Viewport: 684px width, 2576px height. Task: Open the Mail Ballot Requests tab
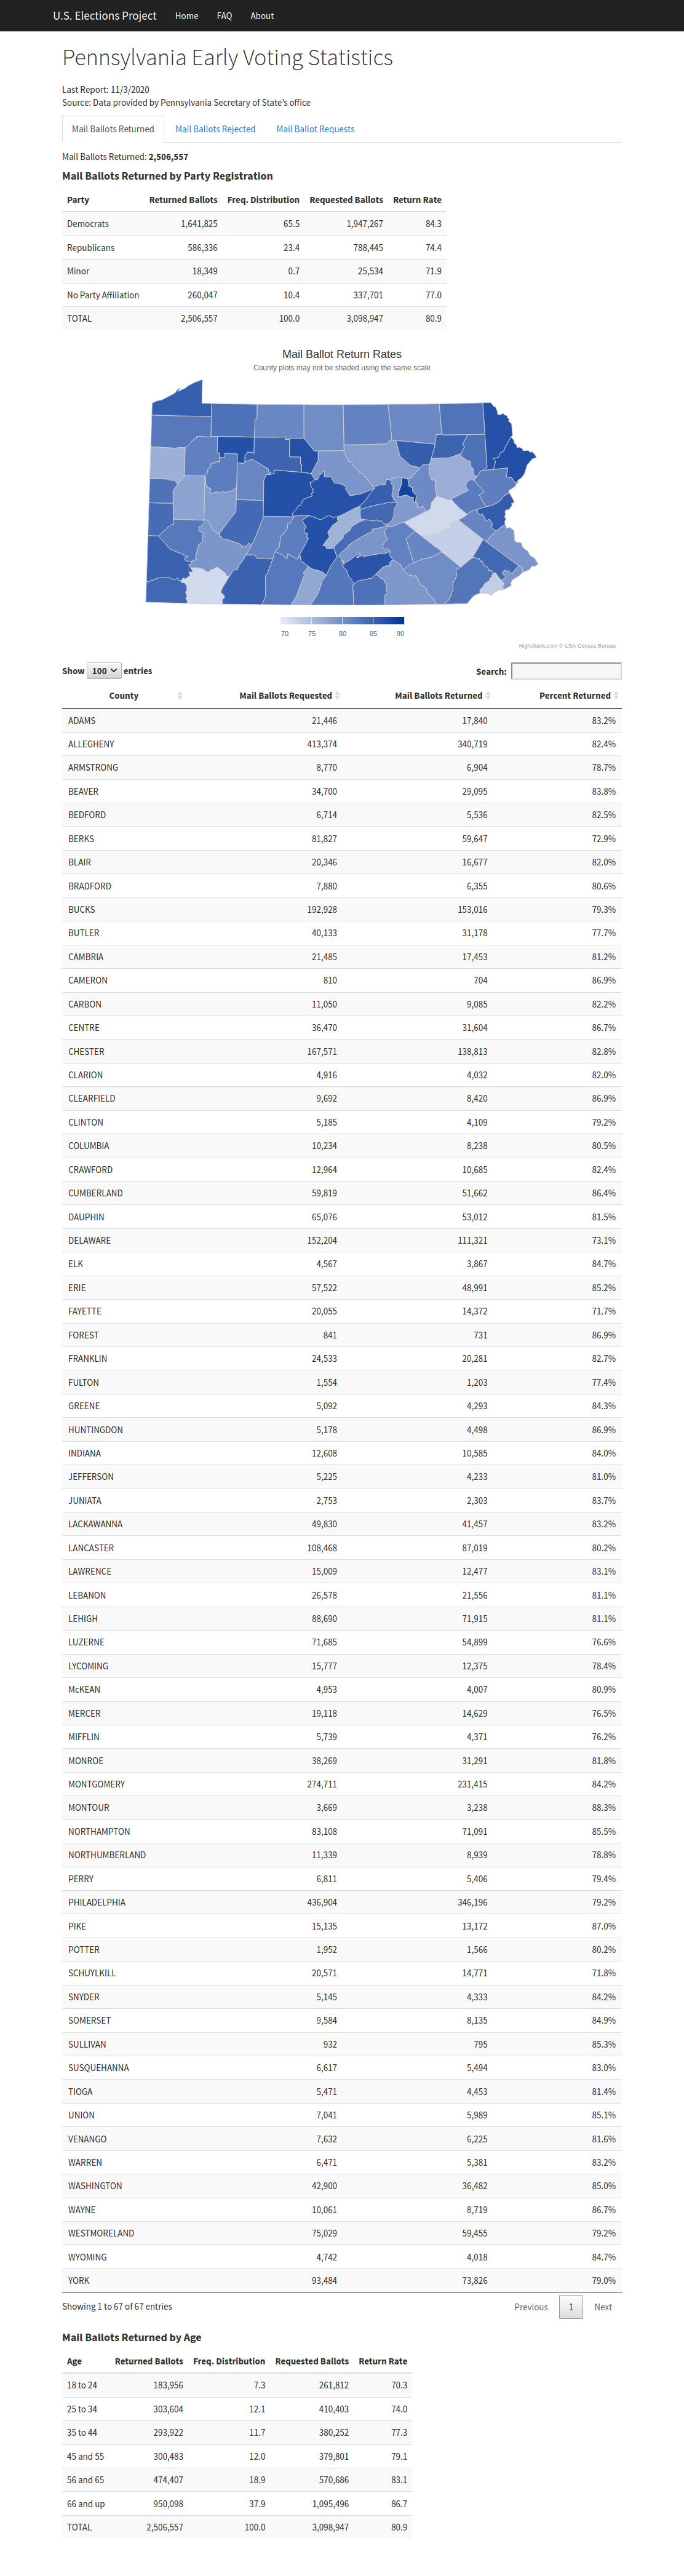(x=315, y=129)
